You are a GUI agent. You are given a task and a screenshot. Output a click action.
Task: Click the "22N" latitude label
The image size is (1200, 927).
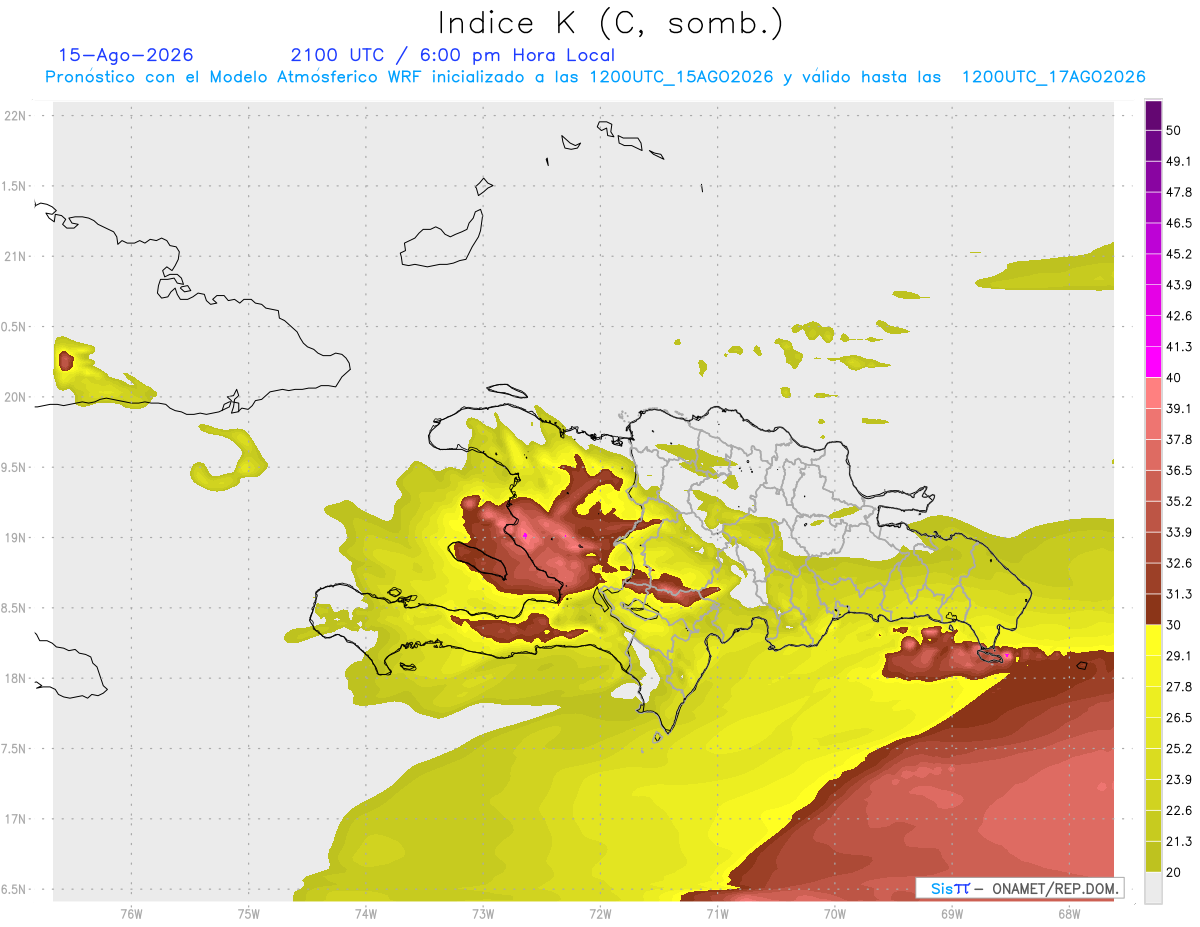coord(16,116)
